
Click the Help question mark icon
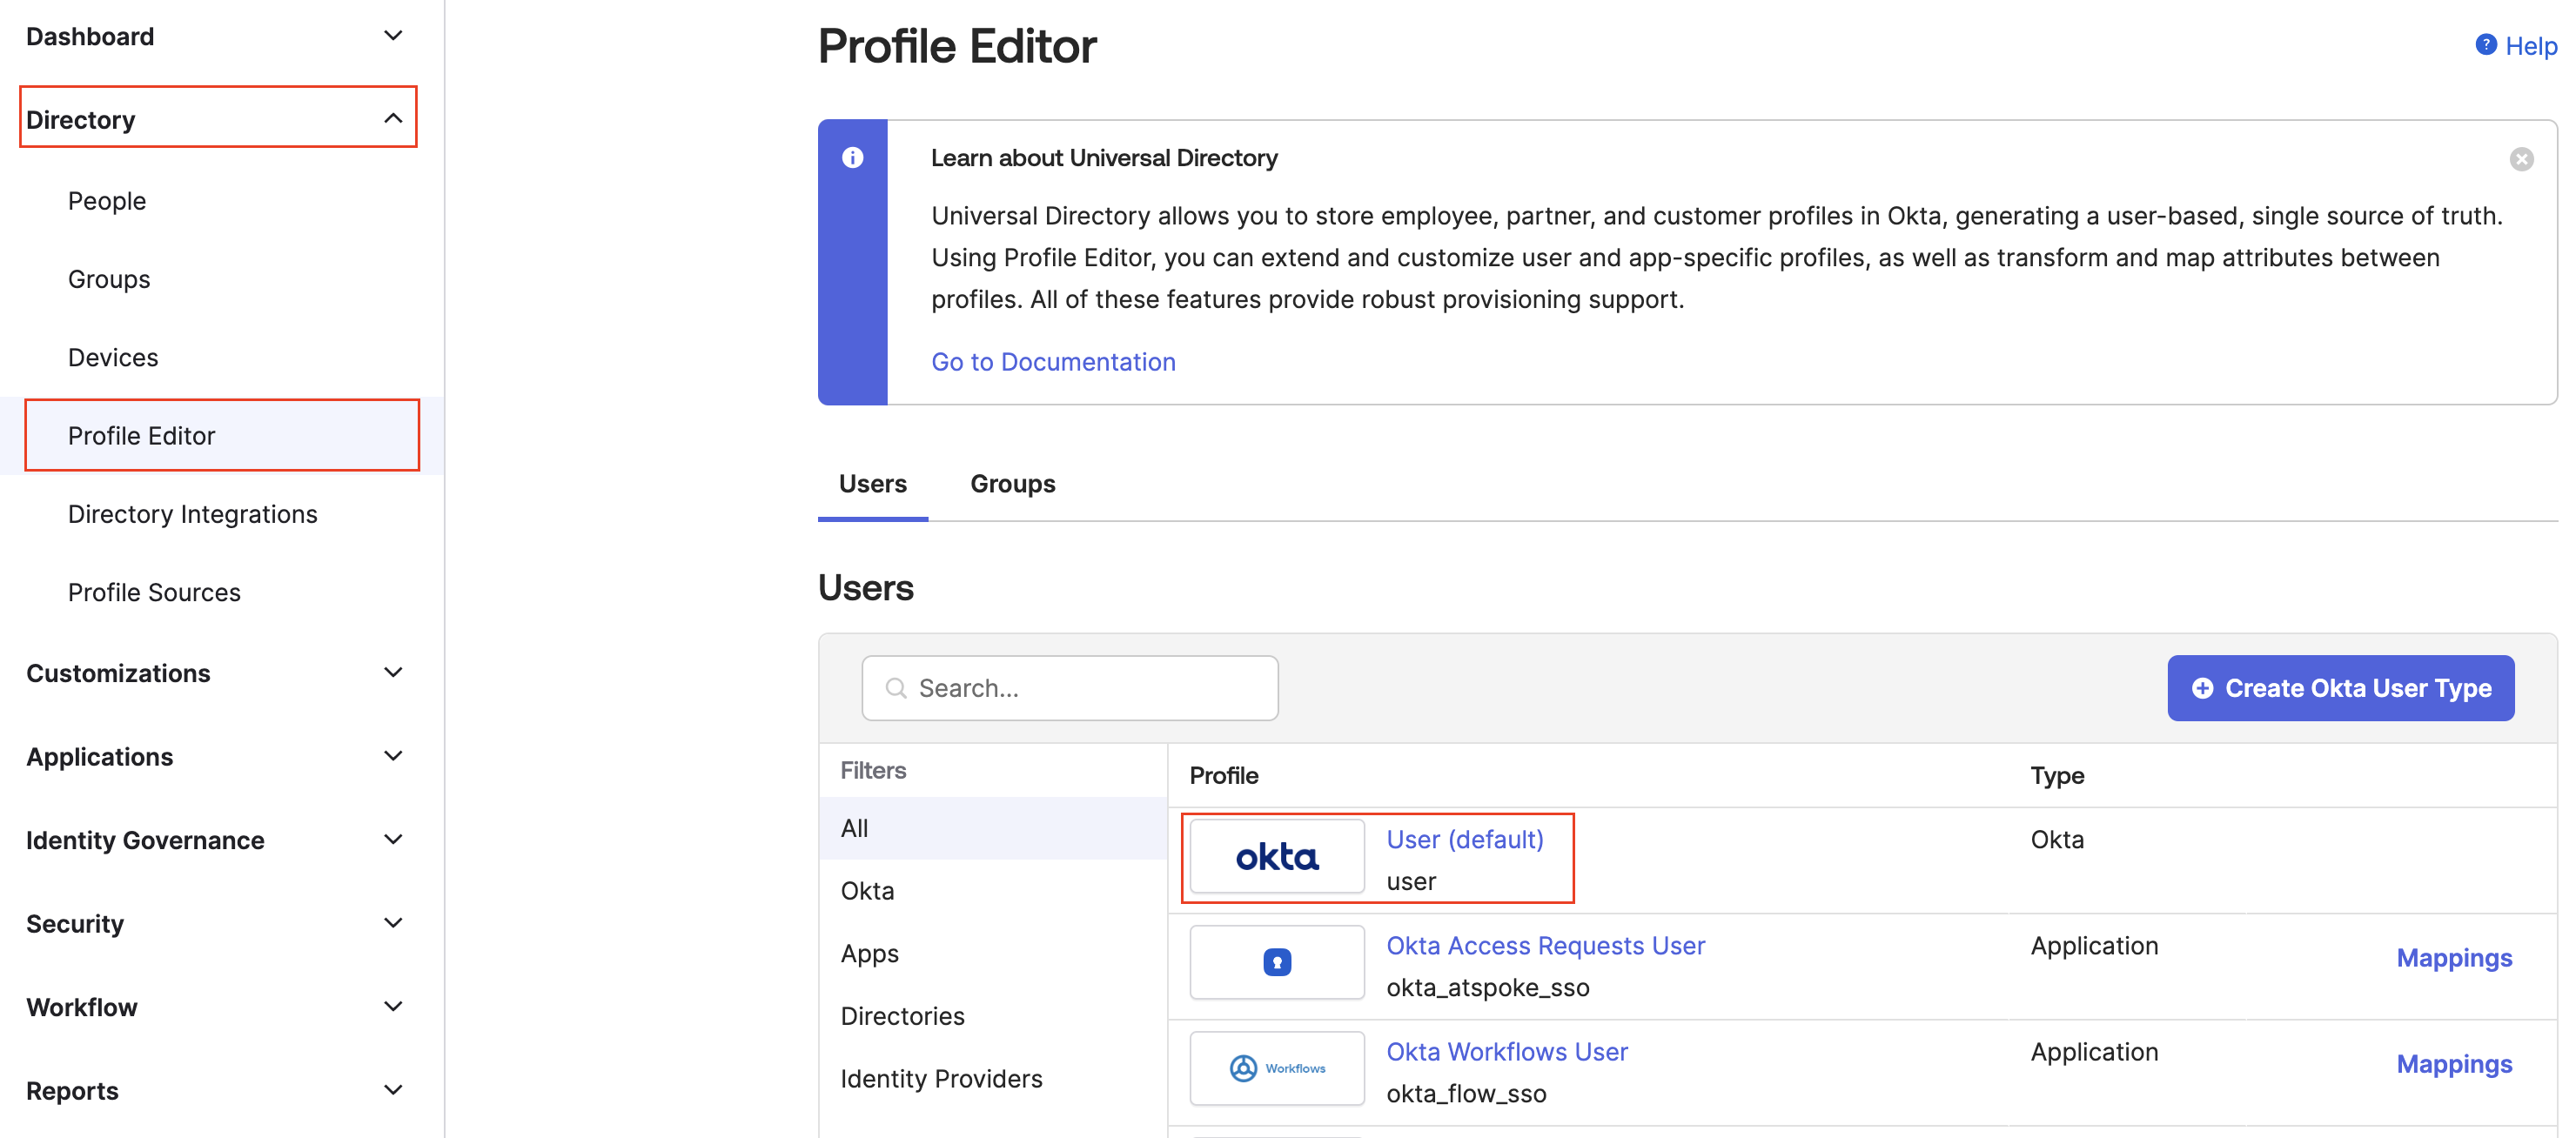click(x=2486, y=45)
